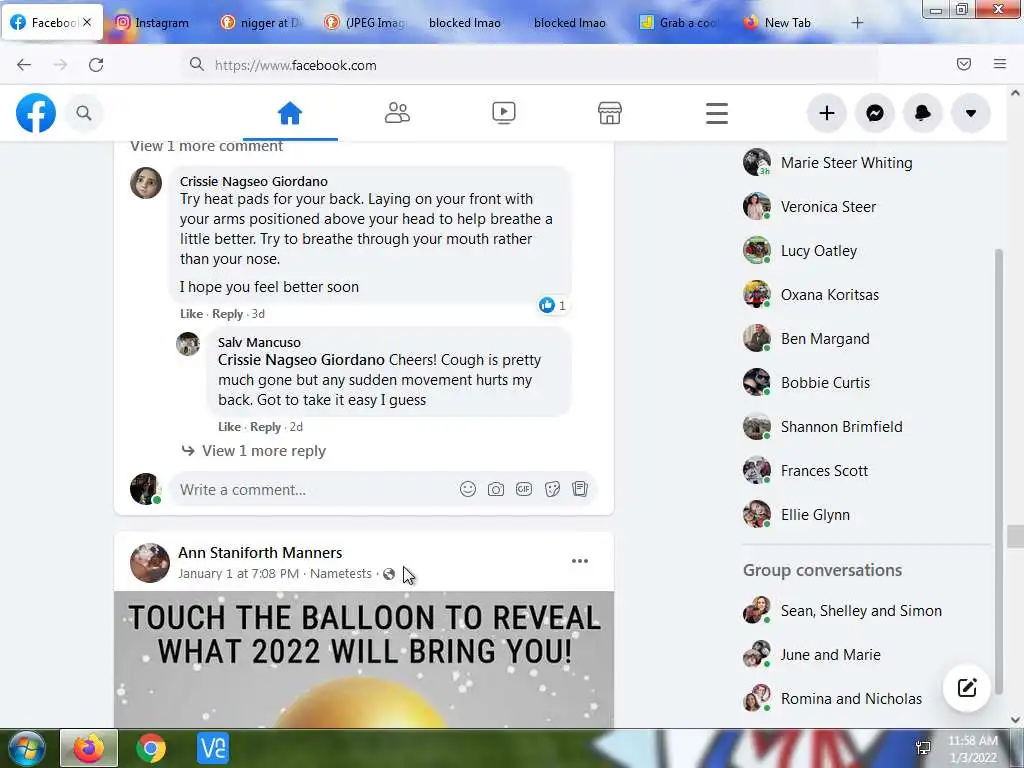Switch to the Instagram tab
This screenshot has height=768, width=1024.
pyautogui.click(x=153, y=23)
